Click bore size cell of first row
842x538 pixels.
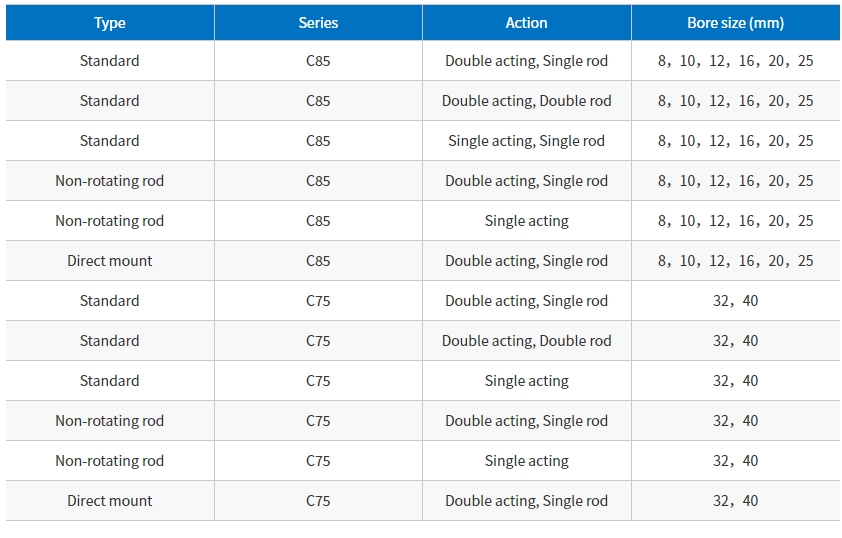(735, 61)
